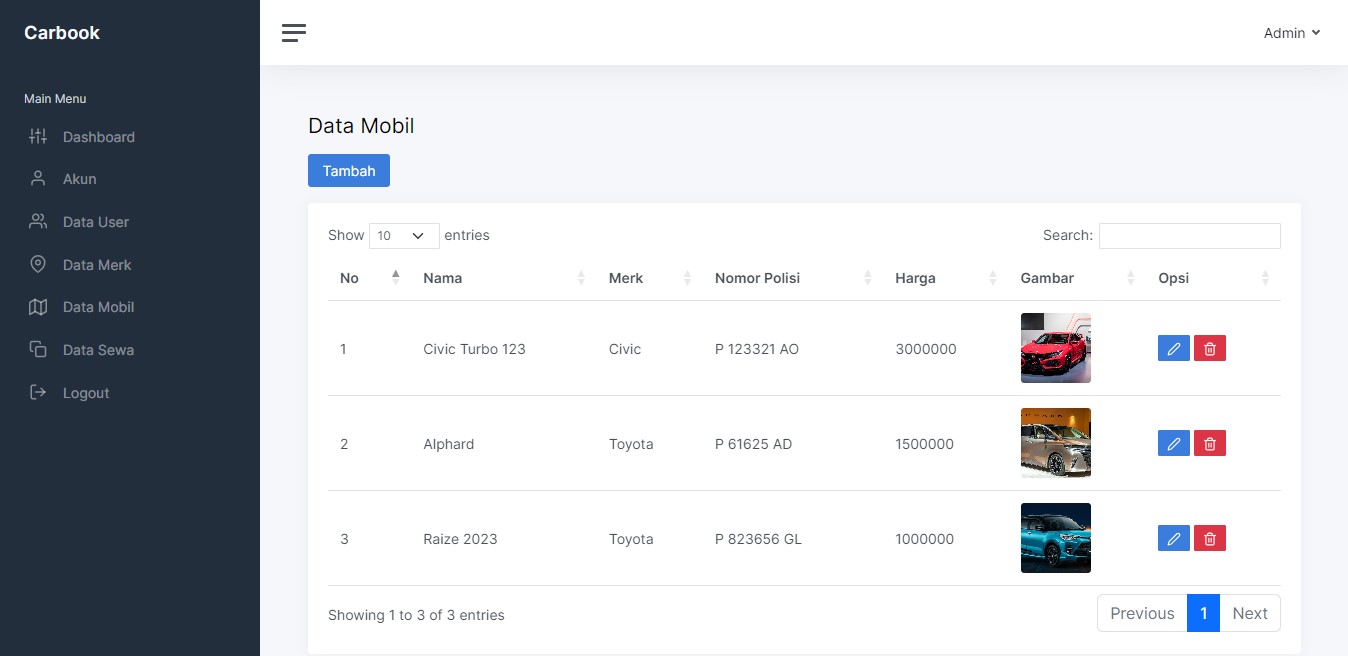Click the edit pencil icon for Alphard

(1173, 443)
